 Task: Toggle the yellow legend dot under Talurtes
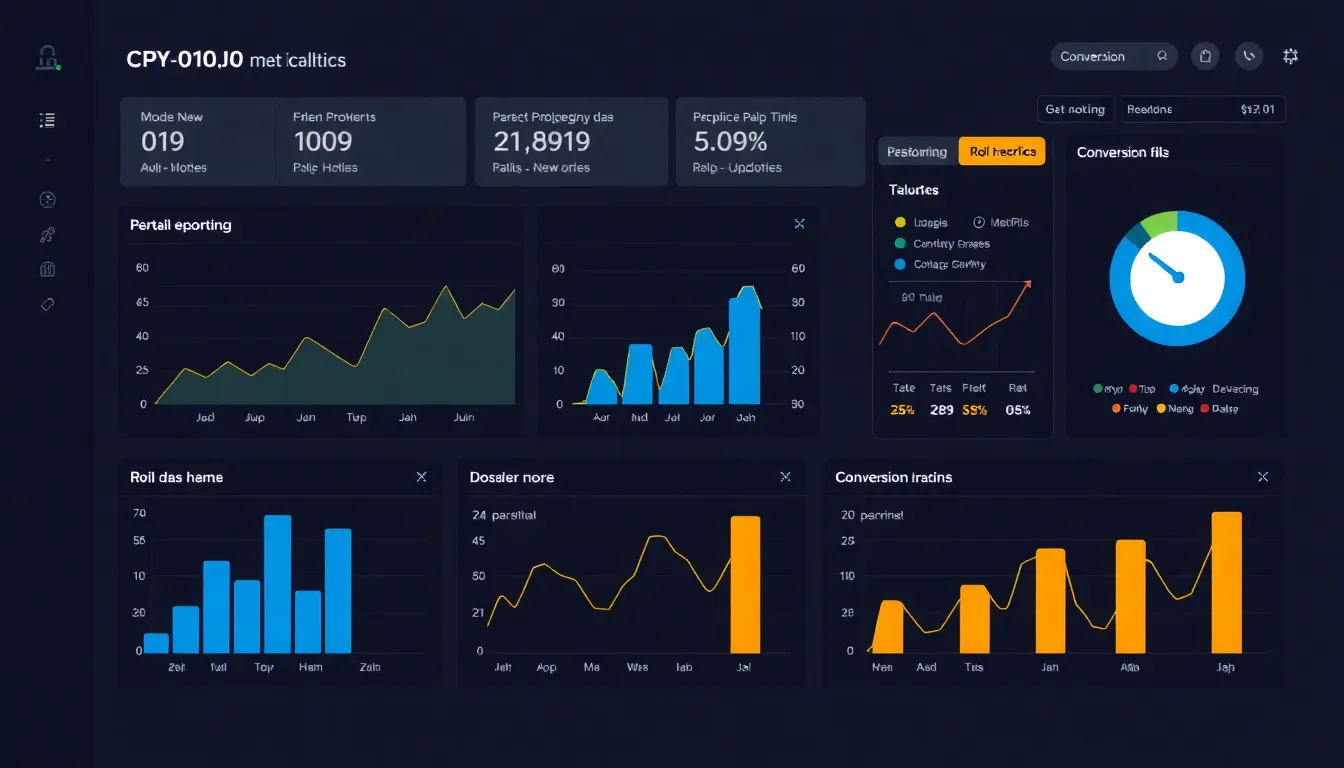coord(900,222)
